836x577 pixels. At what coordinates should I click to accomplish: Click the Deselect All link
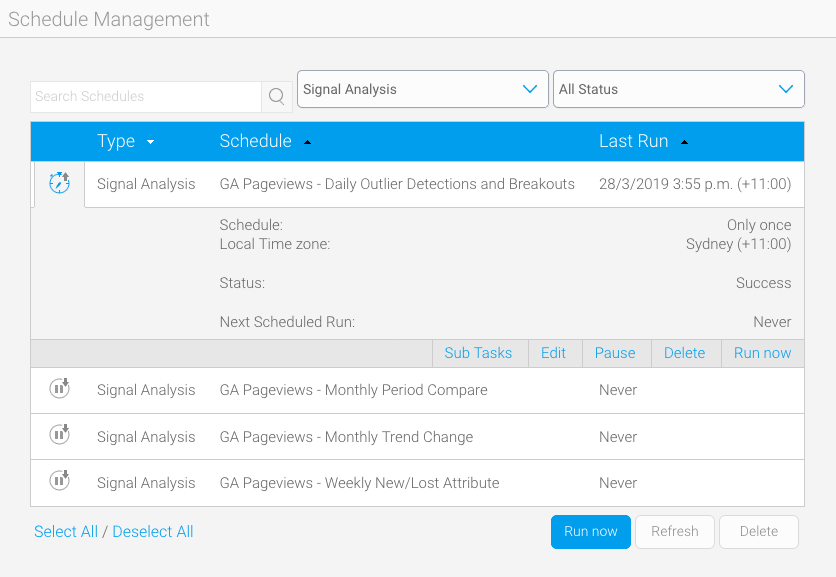[152, 531]
